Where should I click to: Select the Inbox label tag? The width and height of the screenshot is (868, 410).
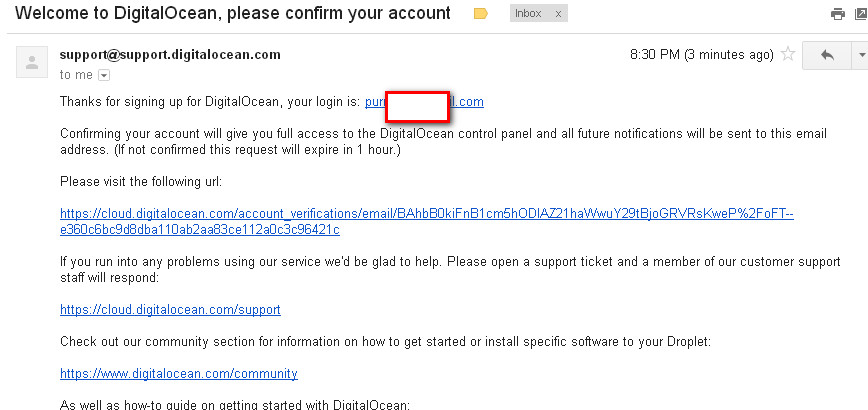tap(528, 14)
